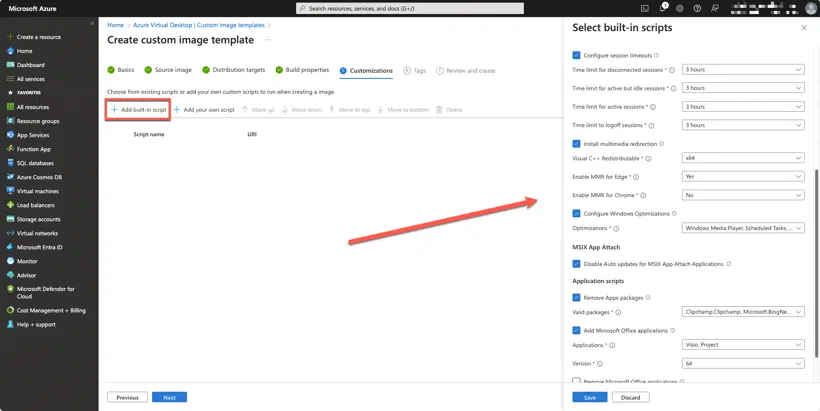Open the Help question mark icon
The width and height of the screenshot is (820, 411).
[x=697, y=8]
